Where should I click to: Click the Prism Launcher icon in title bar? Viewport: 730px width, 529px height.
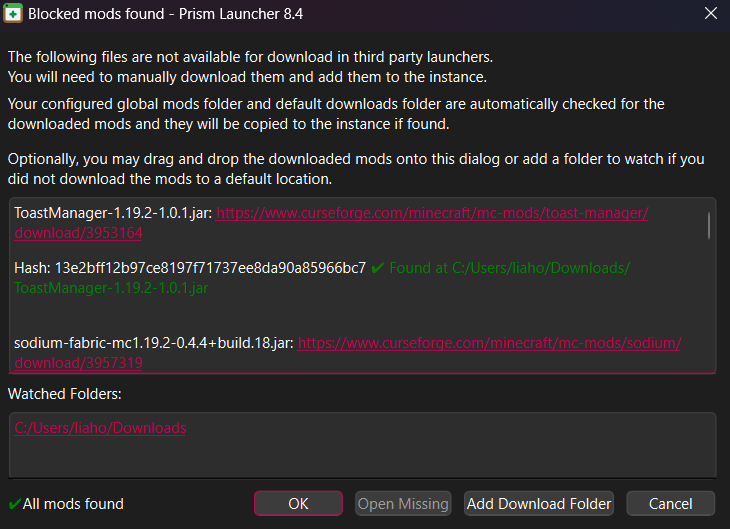click(x=14, y=14)
